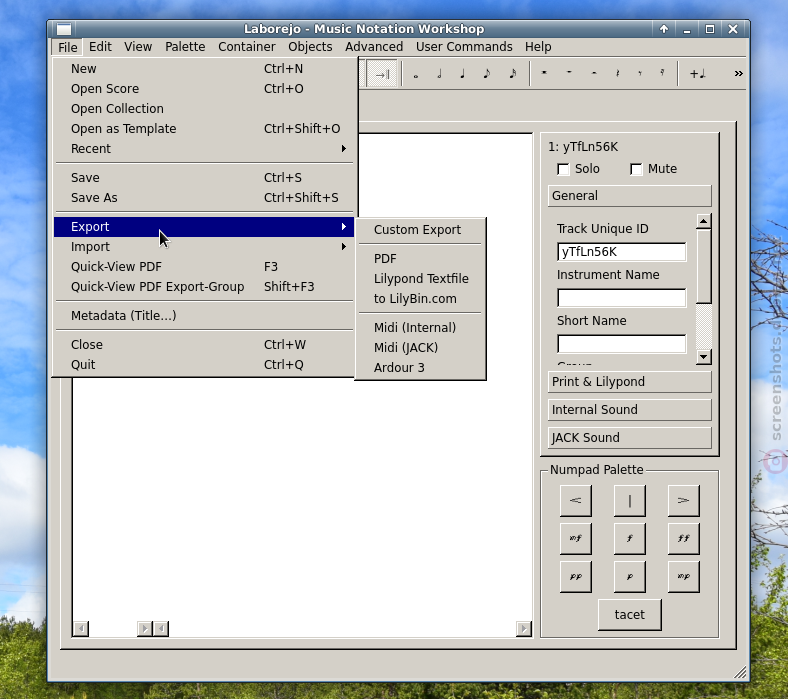The image size is (788, 699).
Task: Click track panel scroll-down arrow
Action: pyautogui.click(x=704, y=357)
